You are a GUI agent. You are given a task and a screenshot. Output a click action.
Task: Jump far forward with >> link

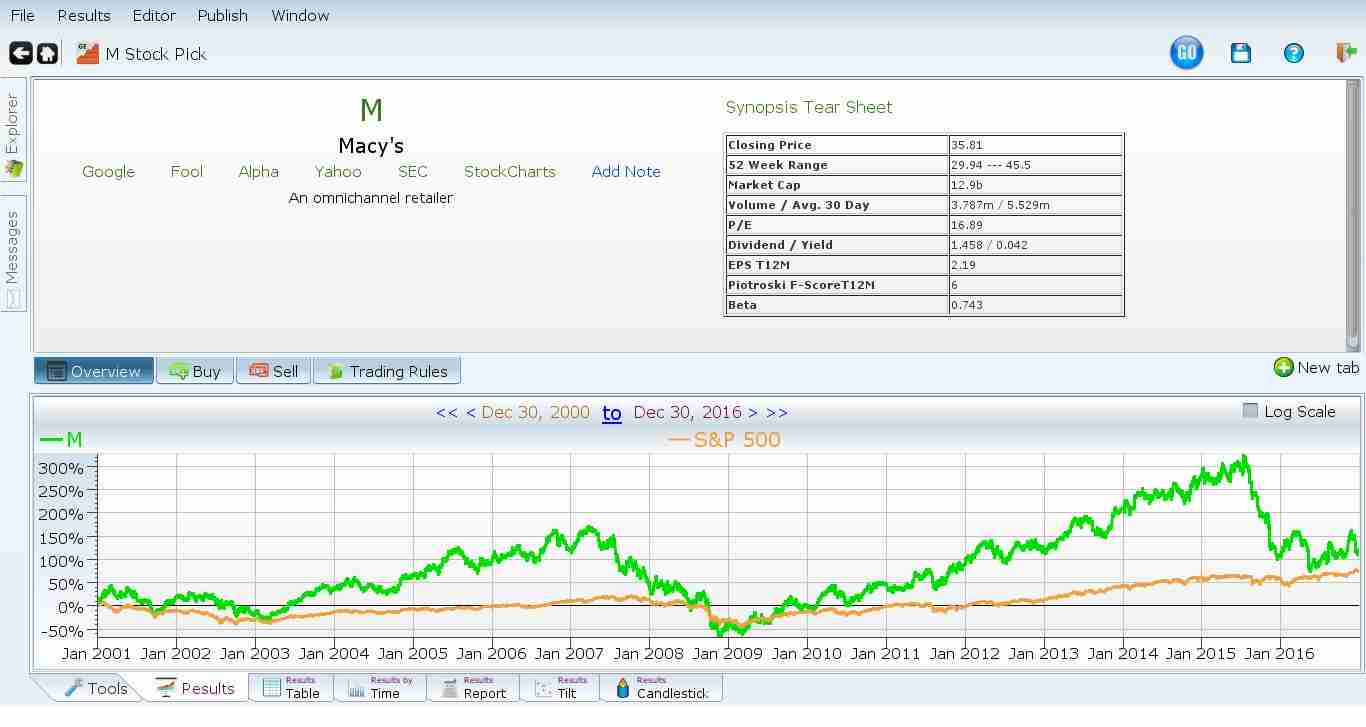pos(777,412)
